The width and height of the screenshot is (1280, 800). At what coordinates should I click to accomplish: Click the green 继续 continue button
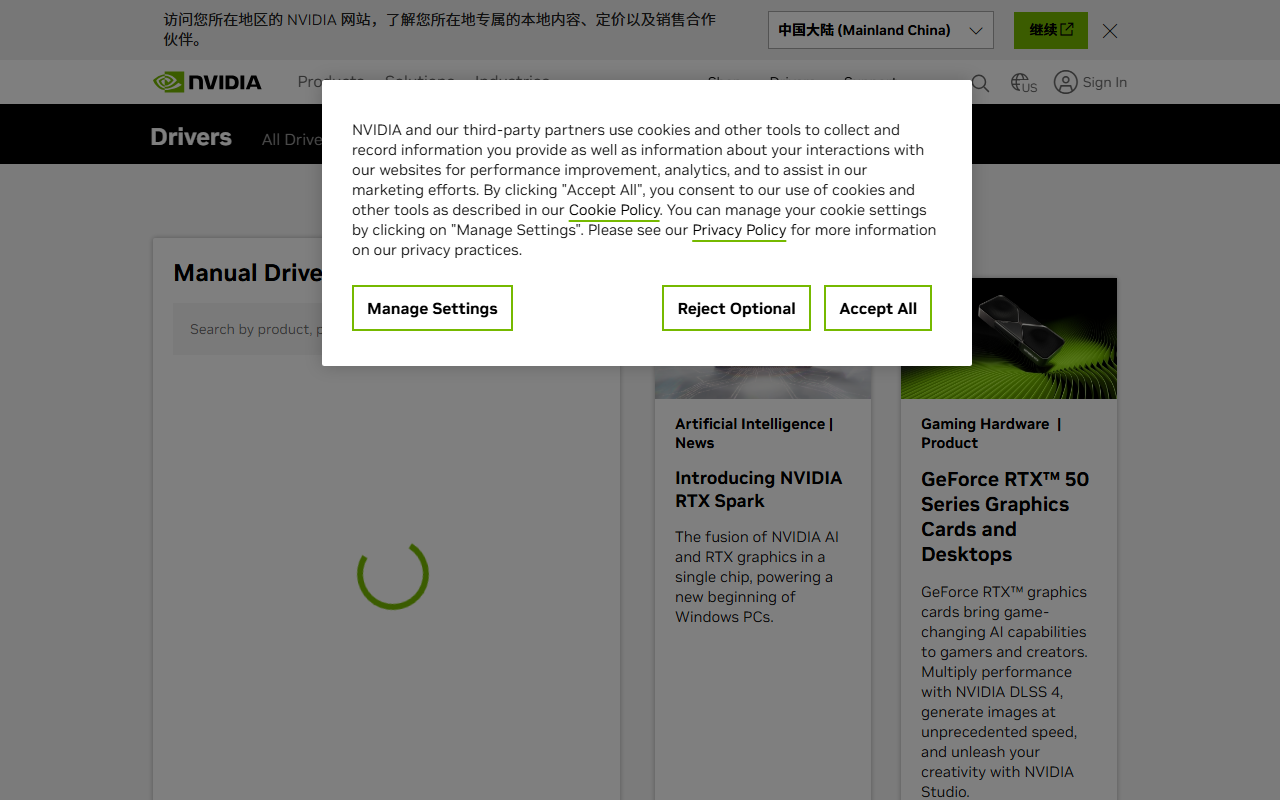point(1051,30)
